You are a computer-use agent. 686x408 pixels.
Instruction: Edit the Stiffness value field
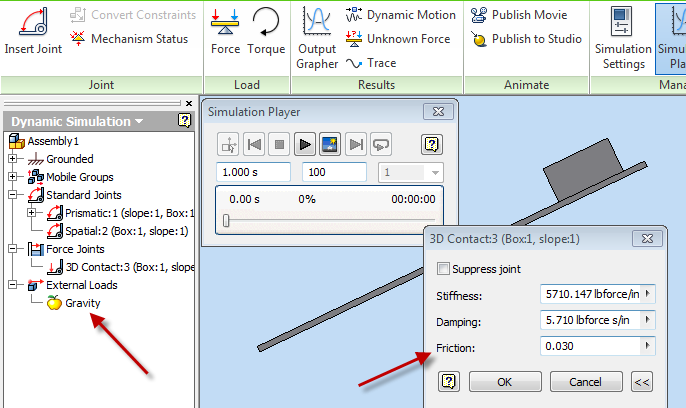(592, 294)
